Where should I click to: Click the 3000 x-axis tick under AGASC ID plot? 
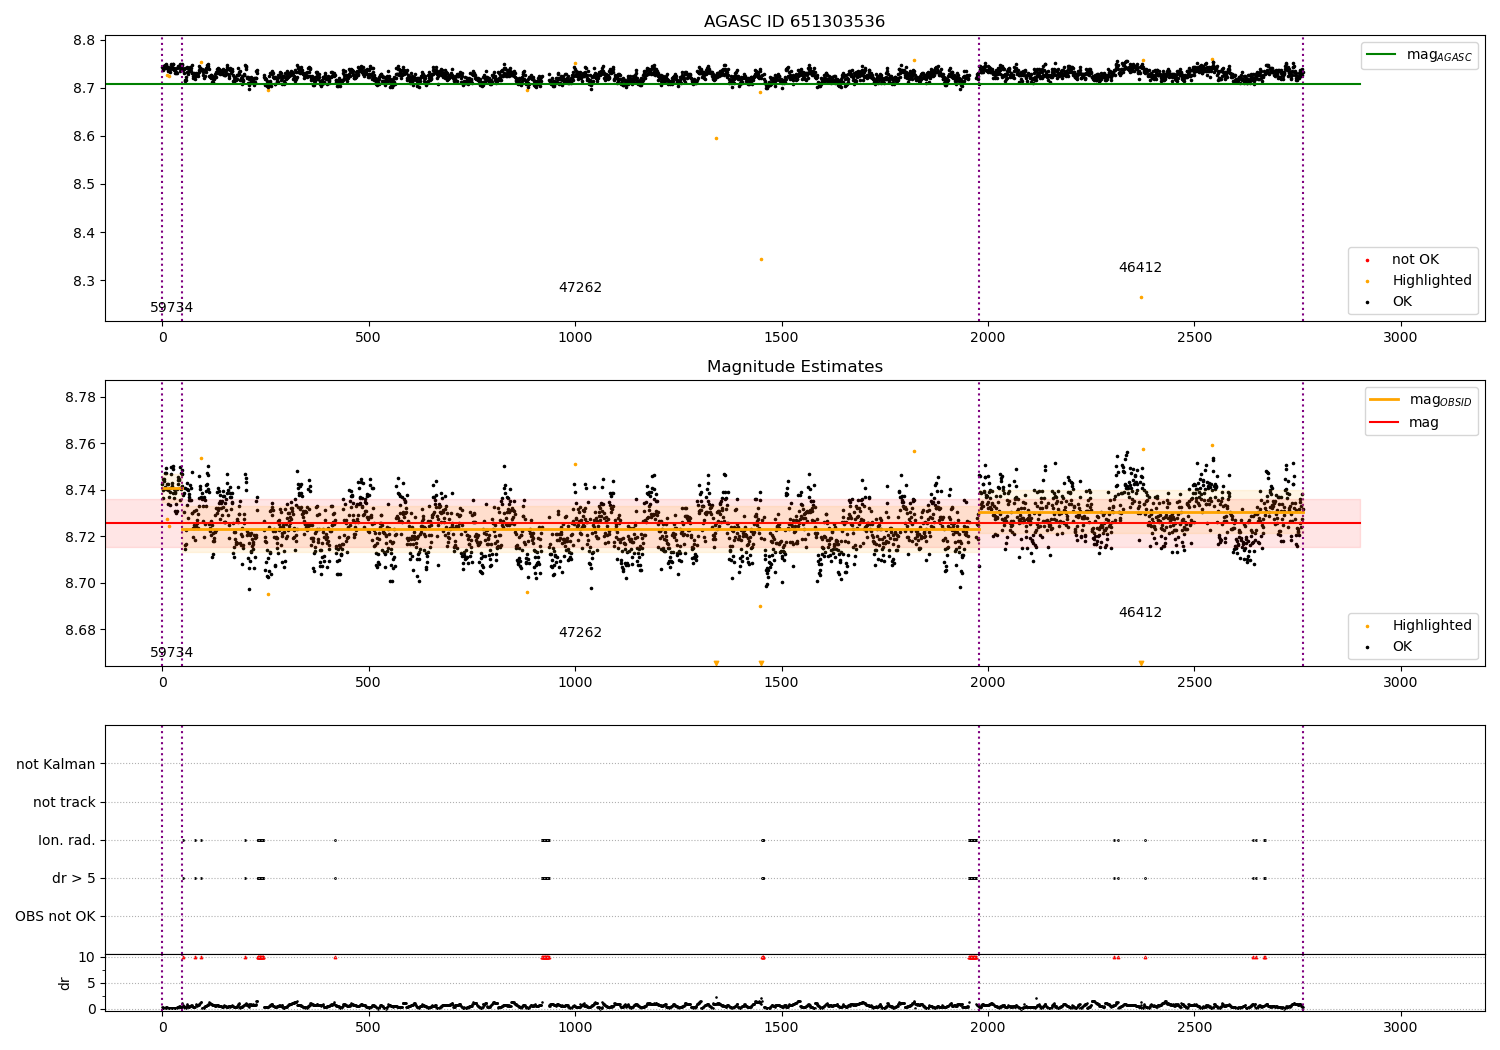click(1400, 338)
